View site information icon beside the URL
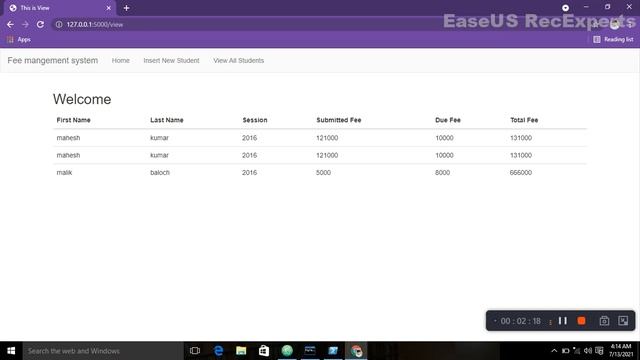640x360 pixels. point(59,24)
